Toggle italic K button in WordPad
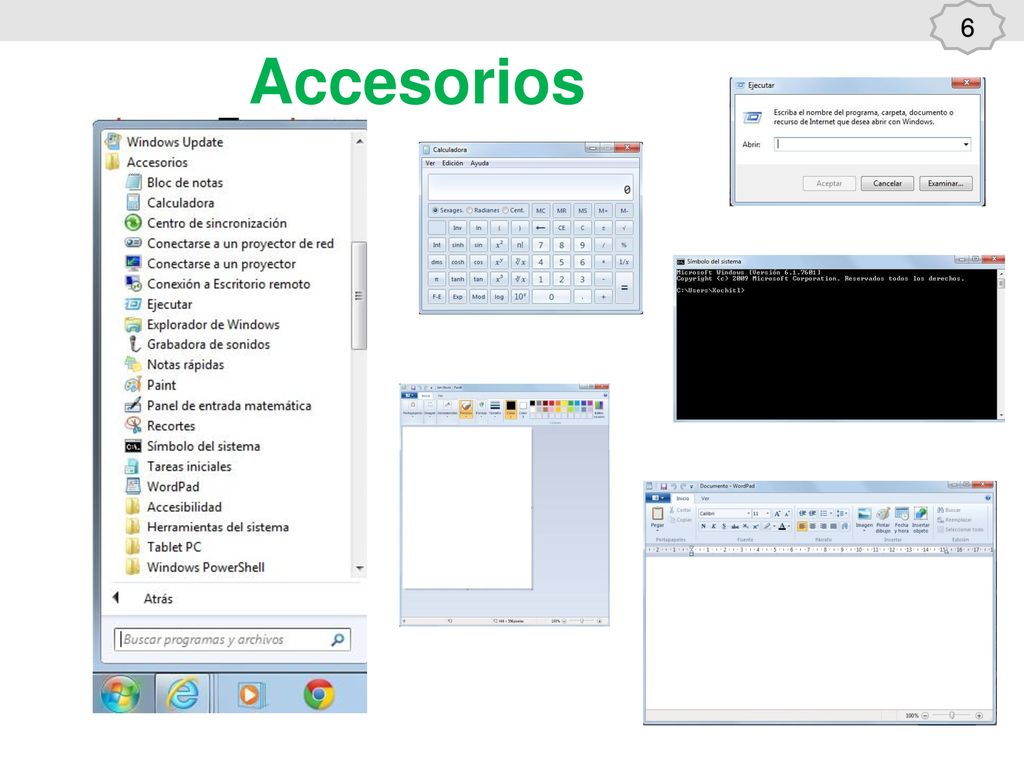The image size is (1024, 768). (x=714, y=526)
